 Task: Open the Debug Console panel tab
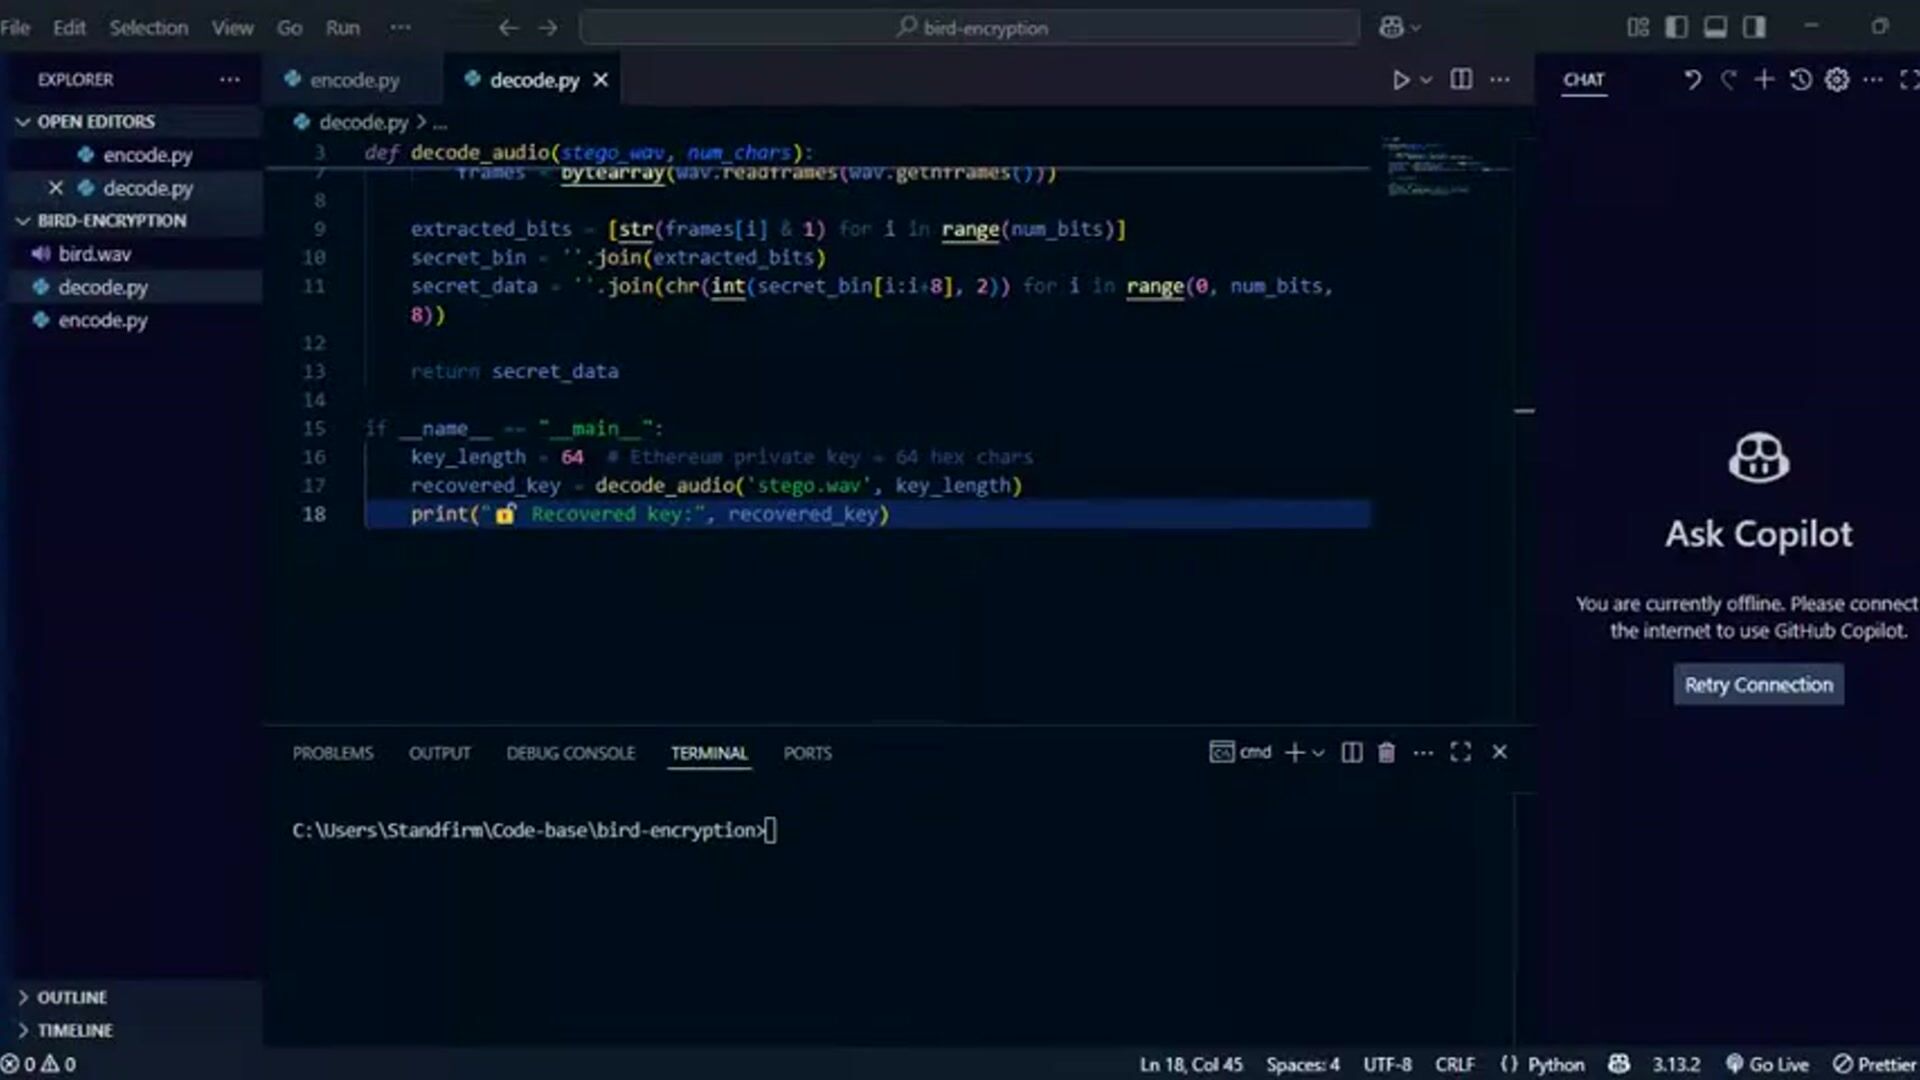(571, 753)
